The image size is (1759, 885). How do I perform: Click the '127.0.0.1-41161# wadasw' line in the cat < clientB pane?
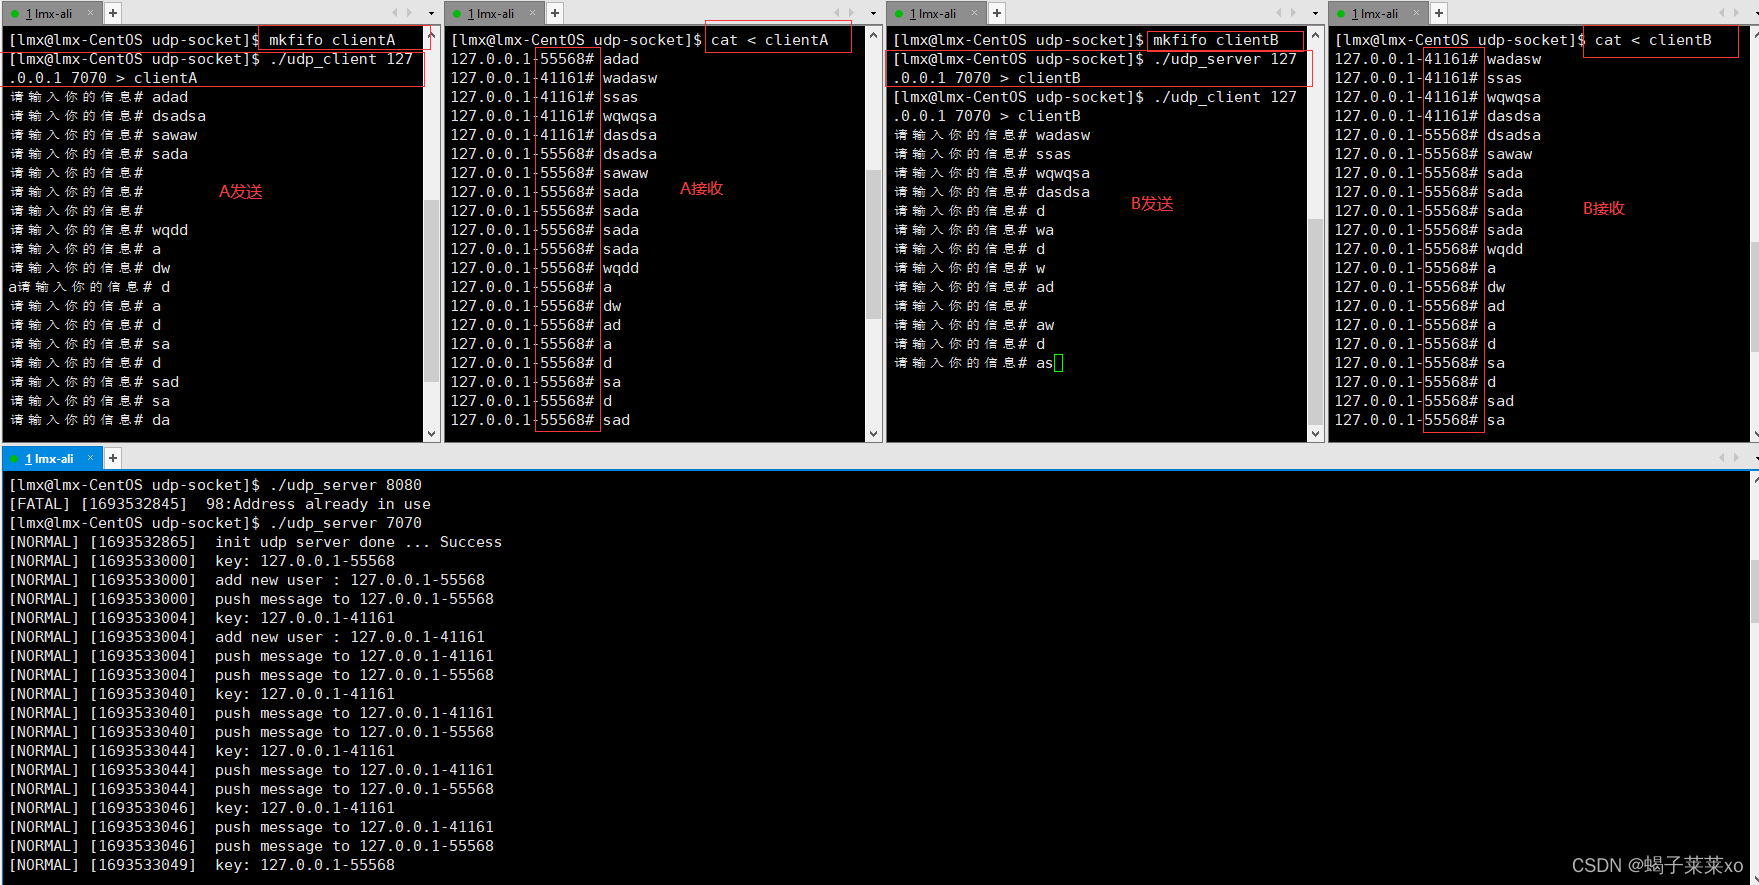click(x=1438, y=59)
